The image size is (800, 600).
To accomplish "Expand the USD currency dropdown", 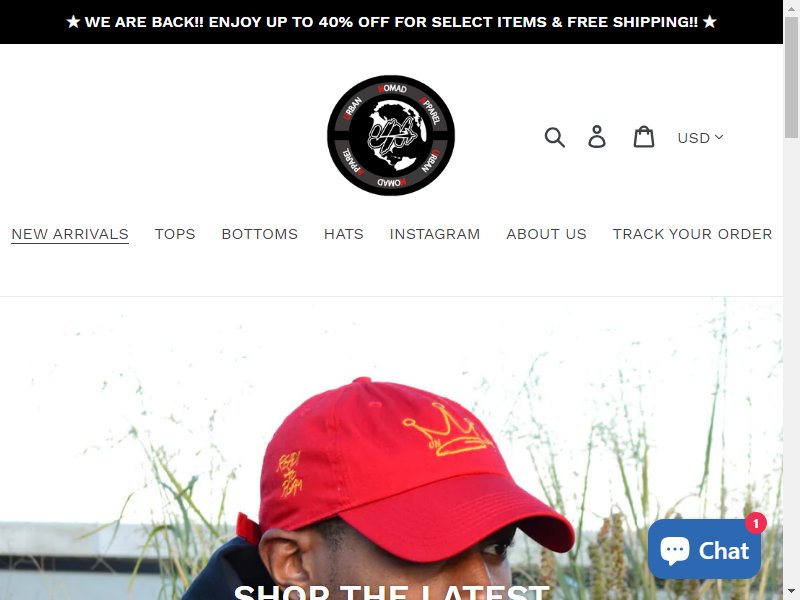I will tap(700, 138).
